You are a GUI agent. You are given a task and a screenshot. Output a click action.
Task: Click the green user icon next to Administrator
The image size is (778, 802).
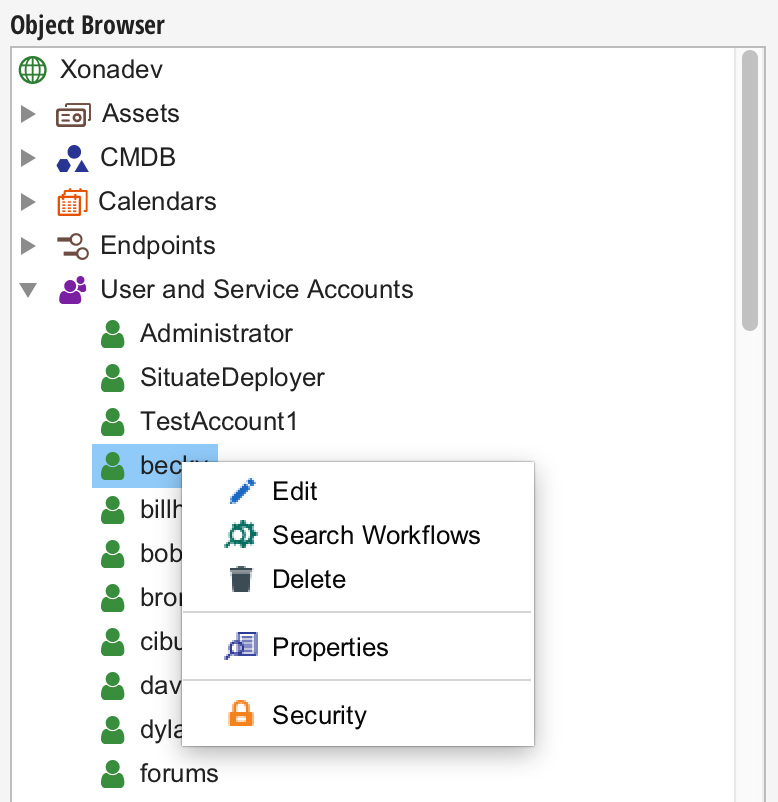112,333
